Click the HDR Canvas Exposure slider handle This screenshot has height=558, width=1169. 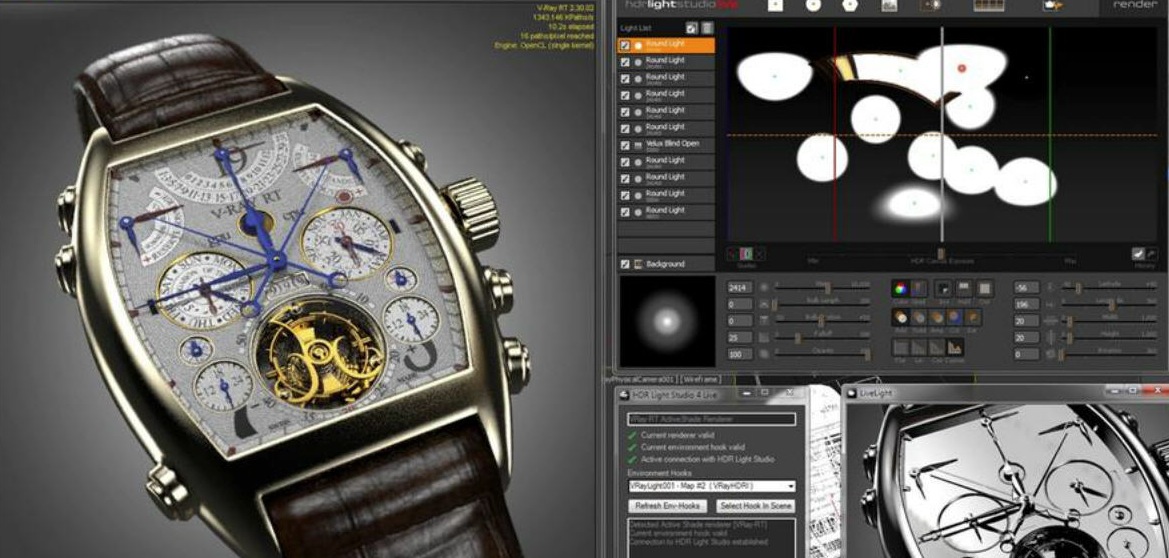[942, 254]
